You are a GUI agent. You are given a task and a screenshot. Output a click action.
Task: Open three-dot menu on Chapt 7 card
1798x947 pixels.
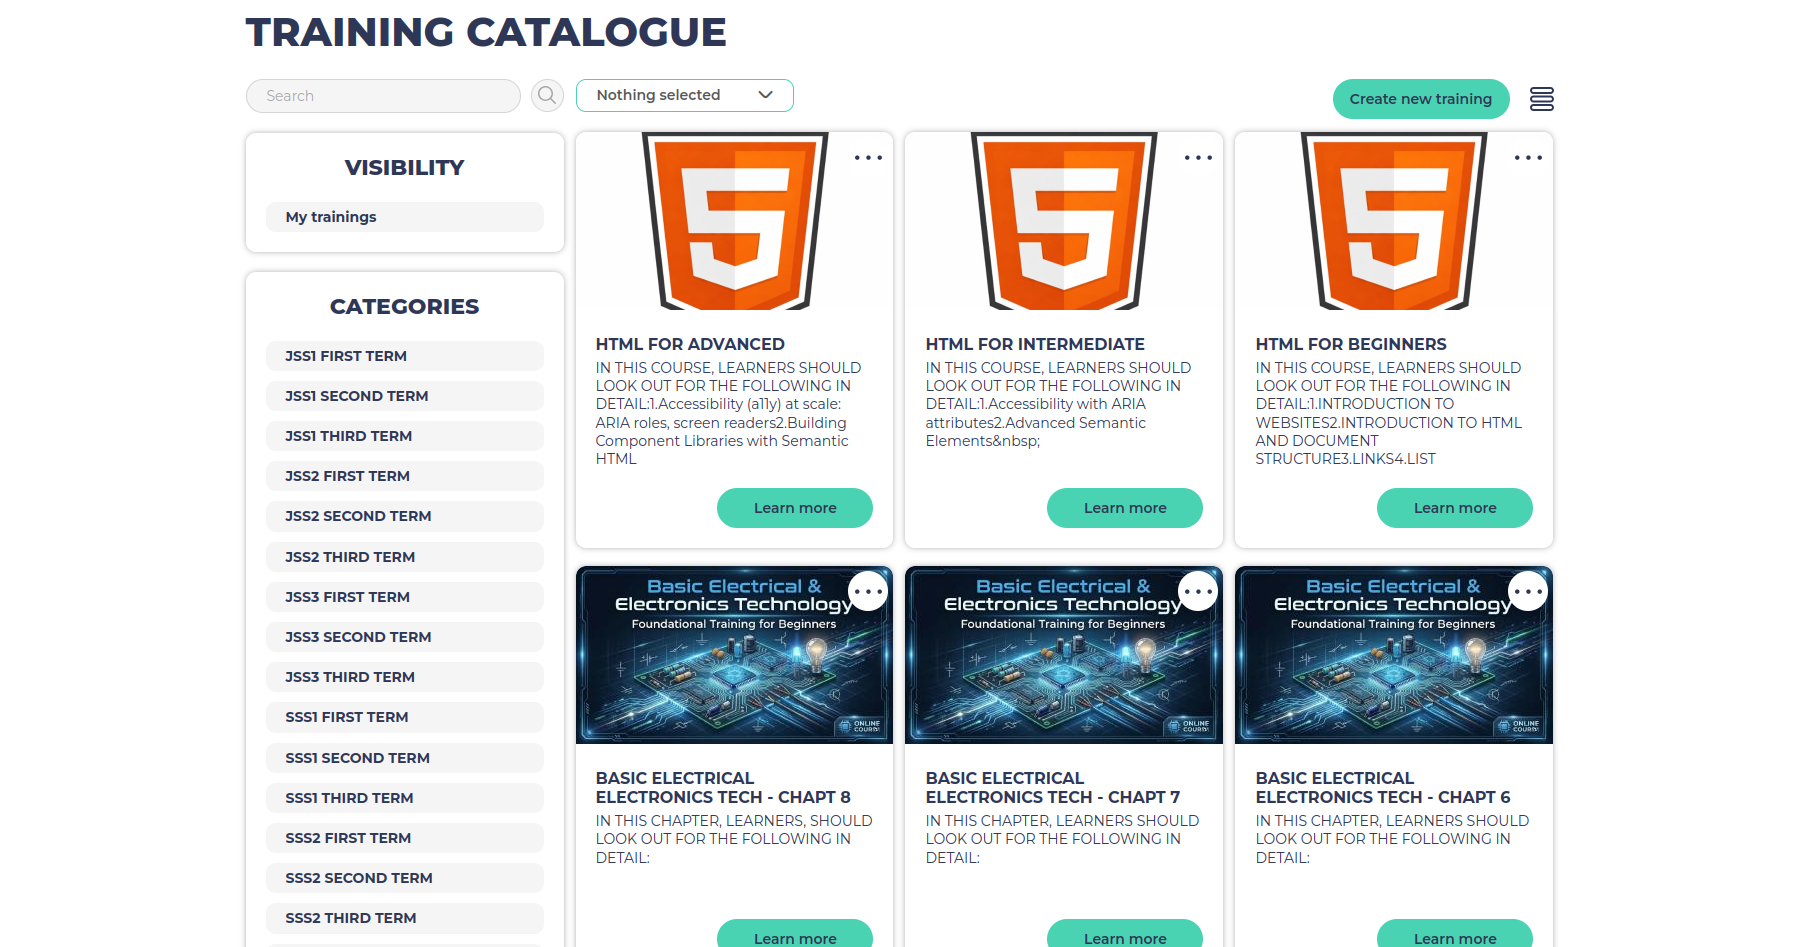pyautogui.click(x=1198, y=592)
